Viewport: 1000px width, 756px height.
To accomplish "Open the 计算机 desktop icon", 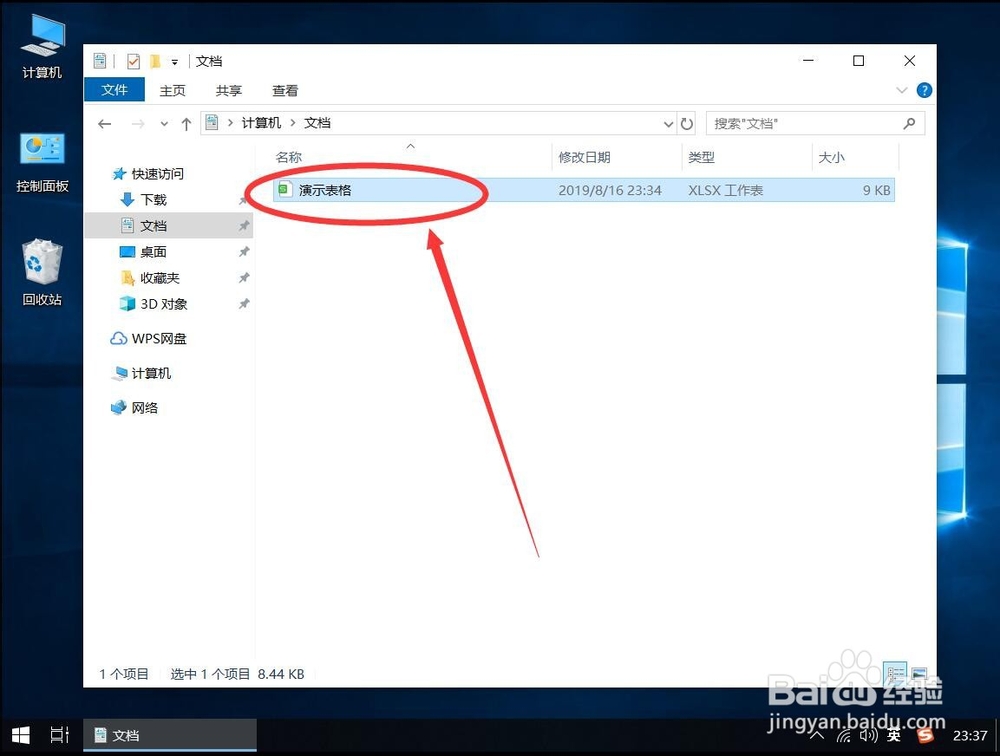I will [41, 45].
